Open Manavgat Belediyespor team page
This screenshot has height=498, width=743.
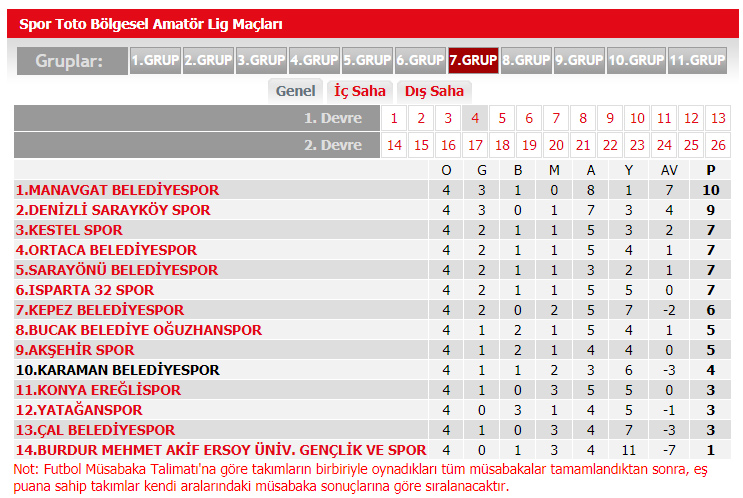point(117,190)
